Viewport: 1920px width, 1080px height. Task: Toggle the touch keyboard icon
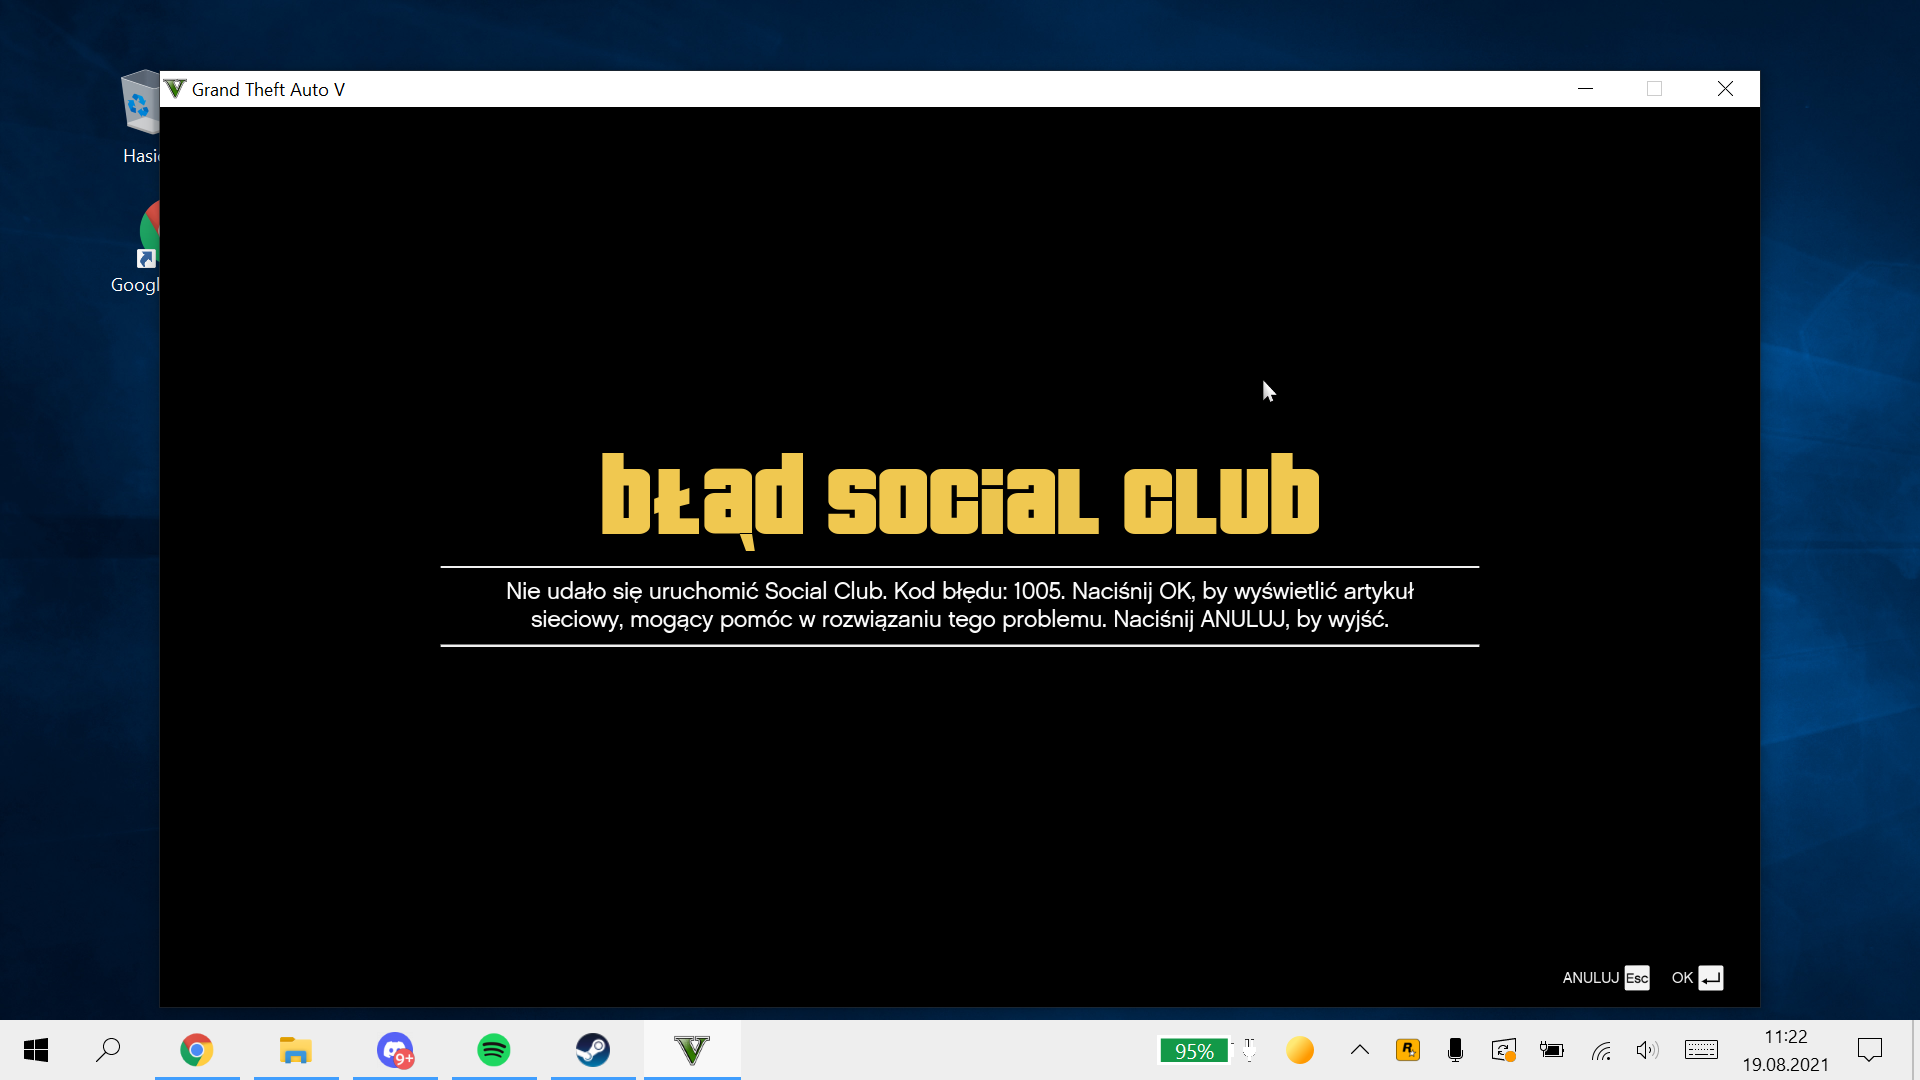(1701, 1050)
